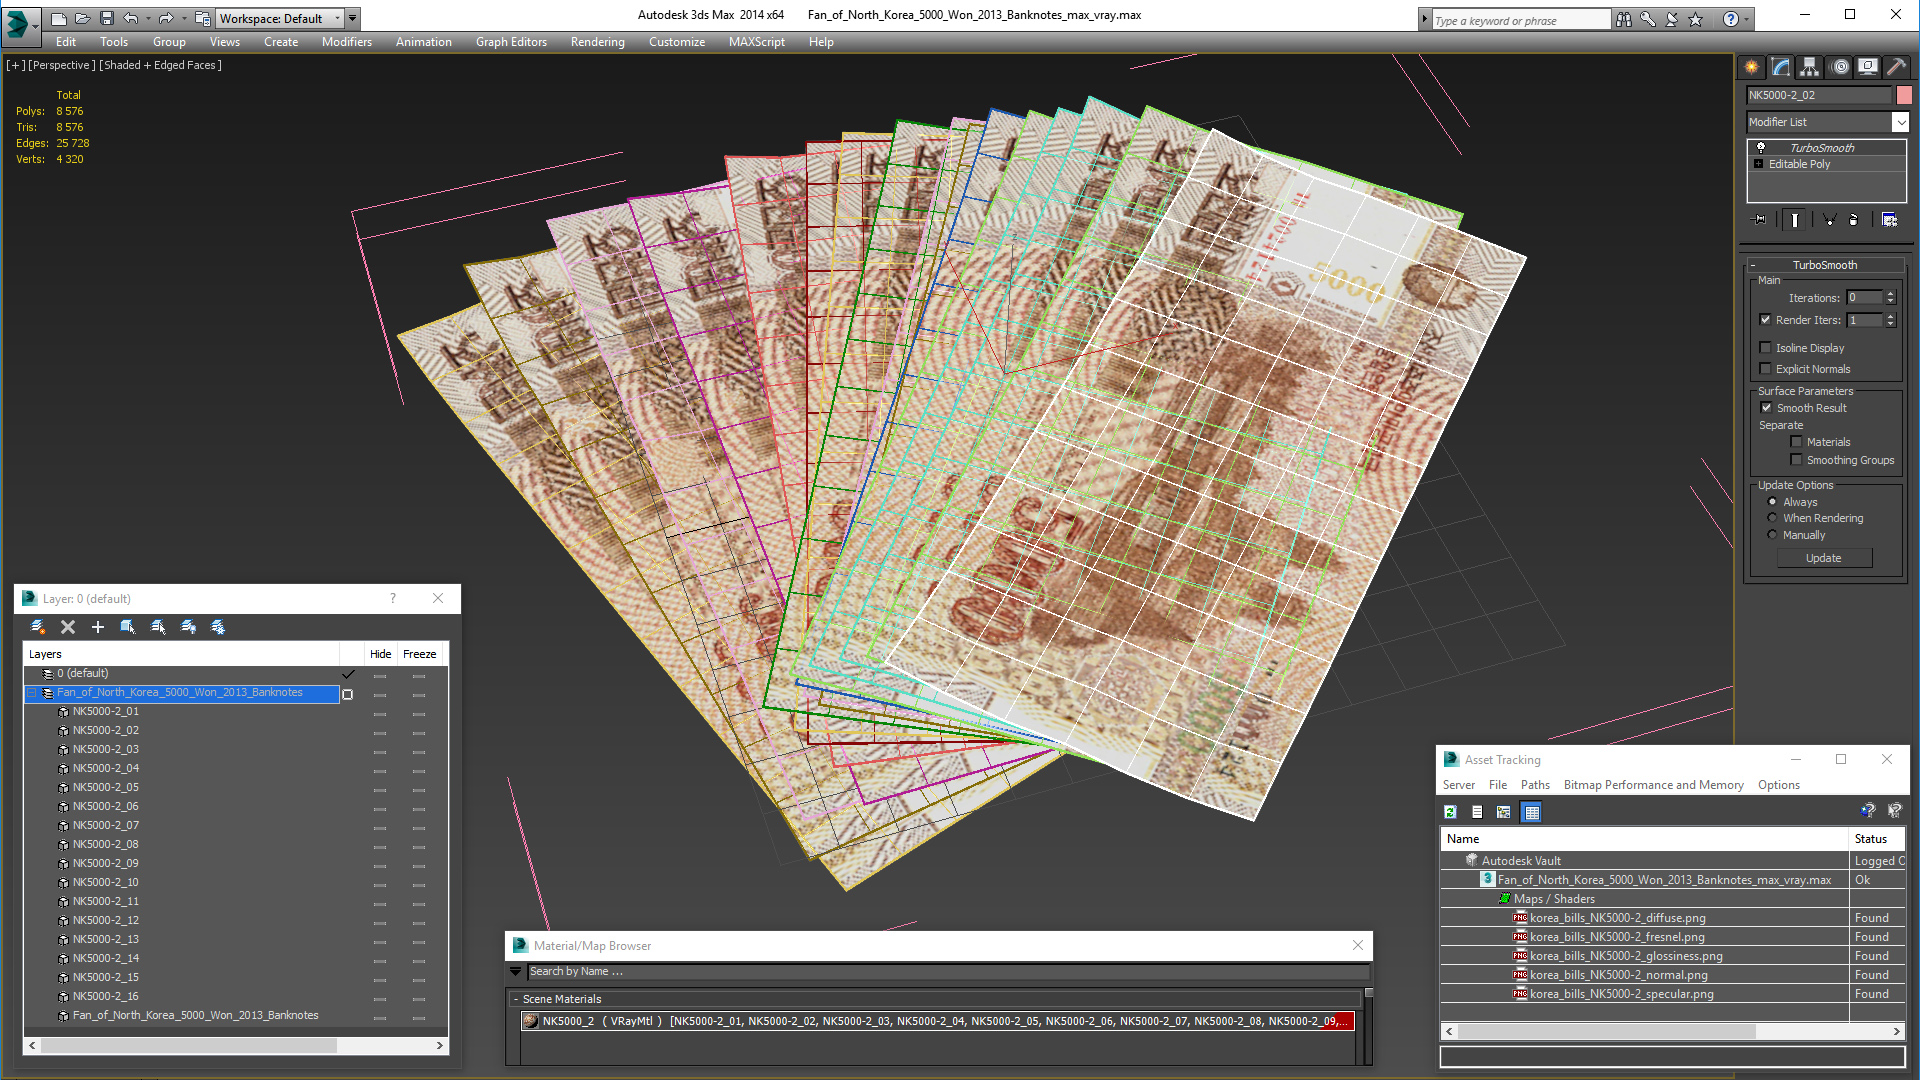Click Refresh icon in Asset Tracking toolbar

(1450, 812)
